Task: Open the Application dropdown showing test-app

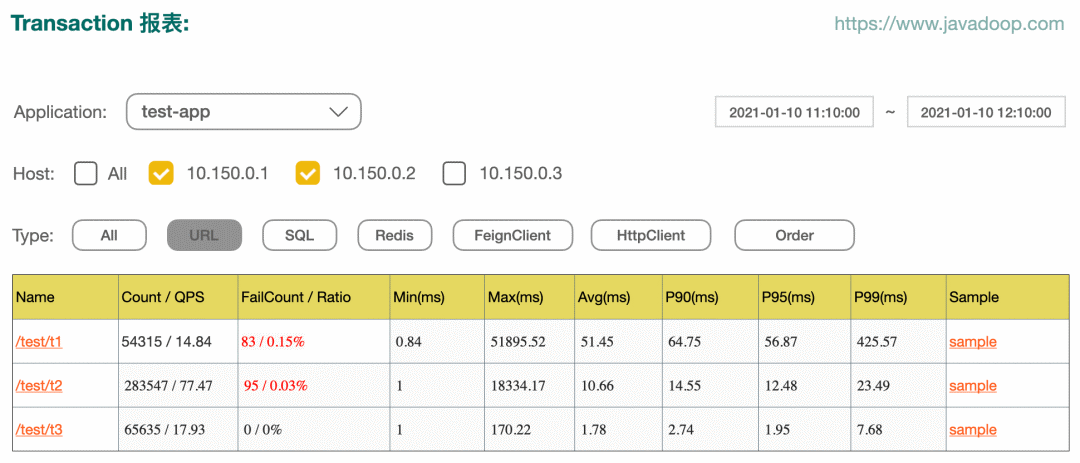Action: (x=243, y=112)
